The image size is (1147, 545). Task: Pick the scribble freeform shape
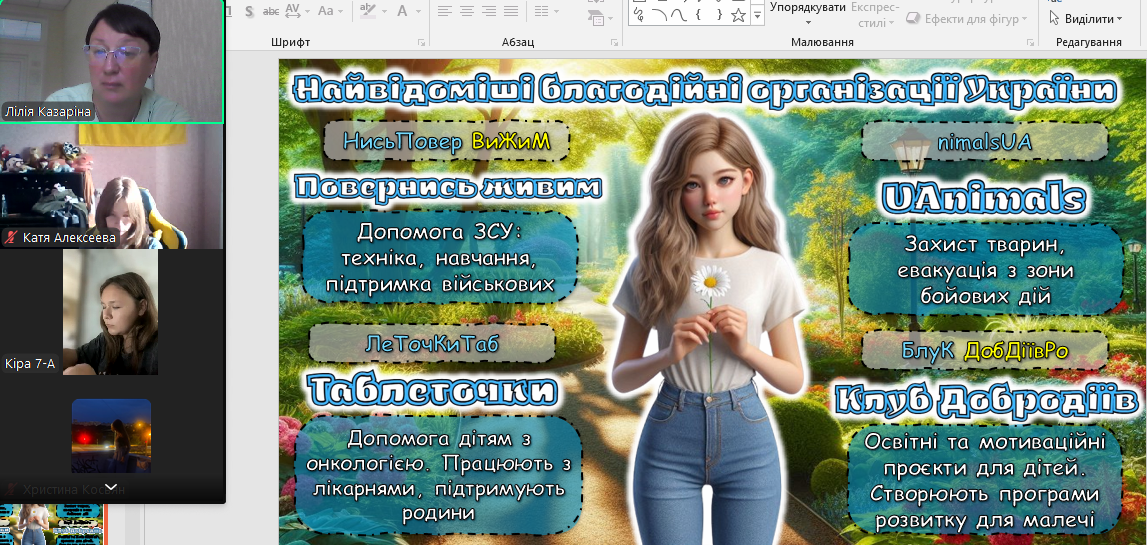point(639,15)
